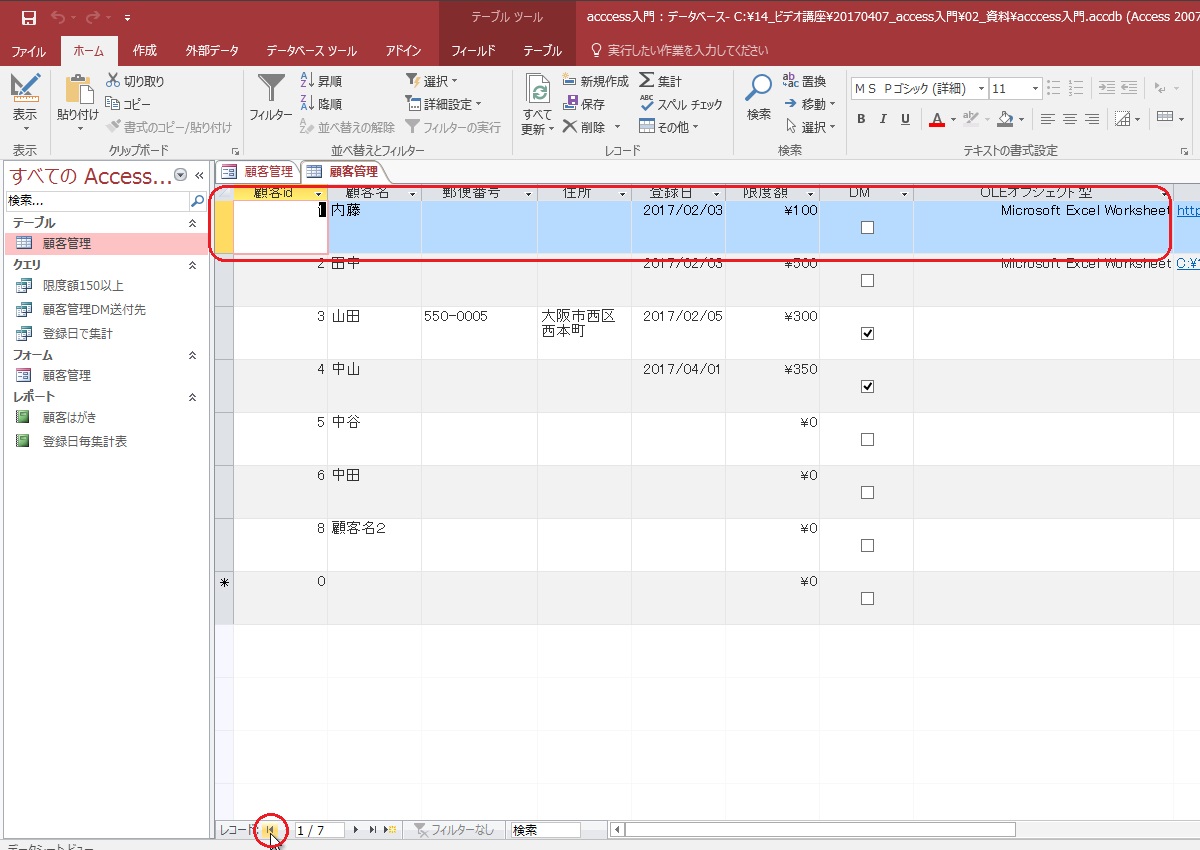Image resolution: width=1200 pixels, height=850 pixels.
Task: Switch to first 顧客管理 form document tab
Action: [258, 171]
